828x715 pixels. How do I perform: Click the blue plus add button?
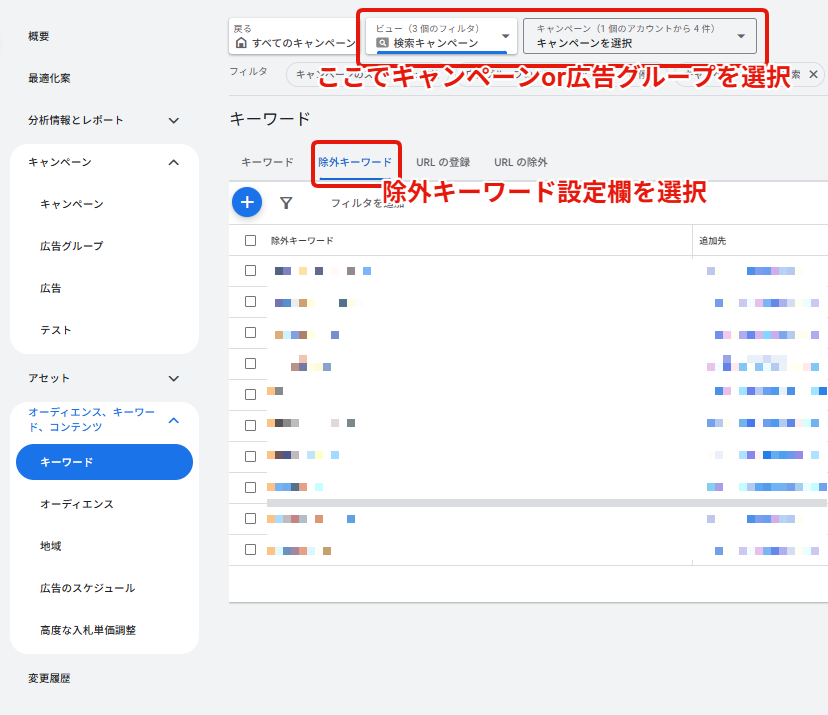247,202
